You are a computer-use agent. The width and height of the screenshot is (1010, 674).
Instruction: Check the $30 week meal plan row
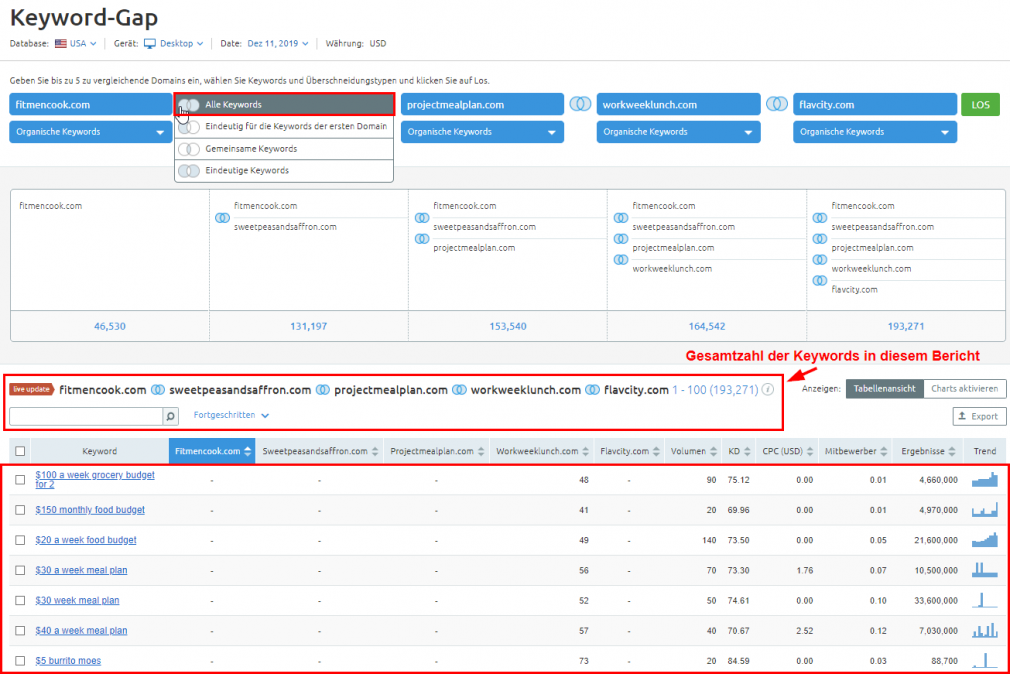click(20, 601)
